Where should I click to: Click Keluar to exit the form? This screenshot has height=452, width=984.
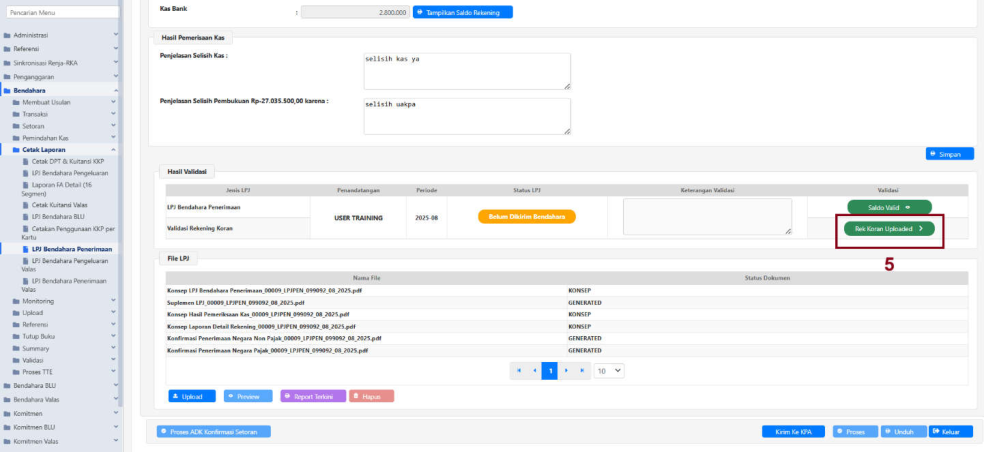950,431
